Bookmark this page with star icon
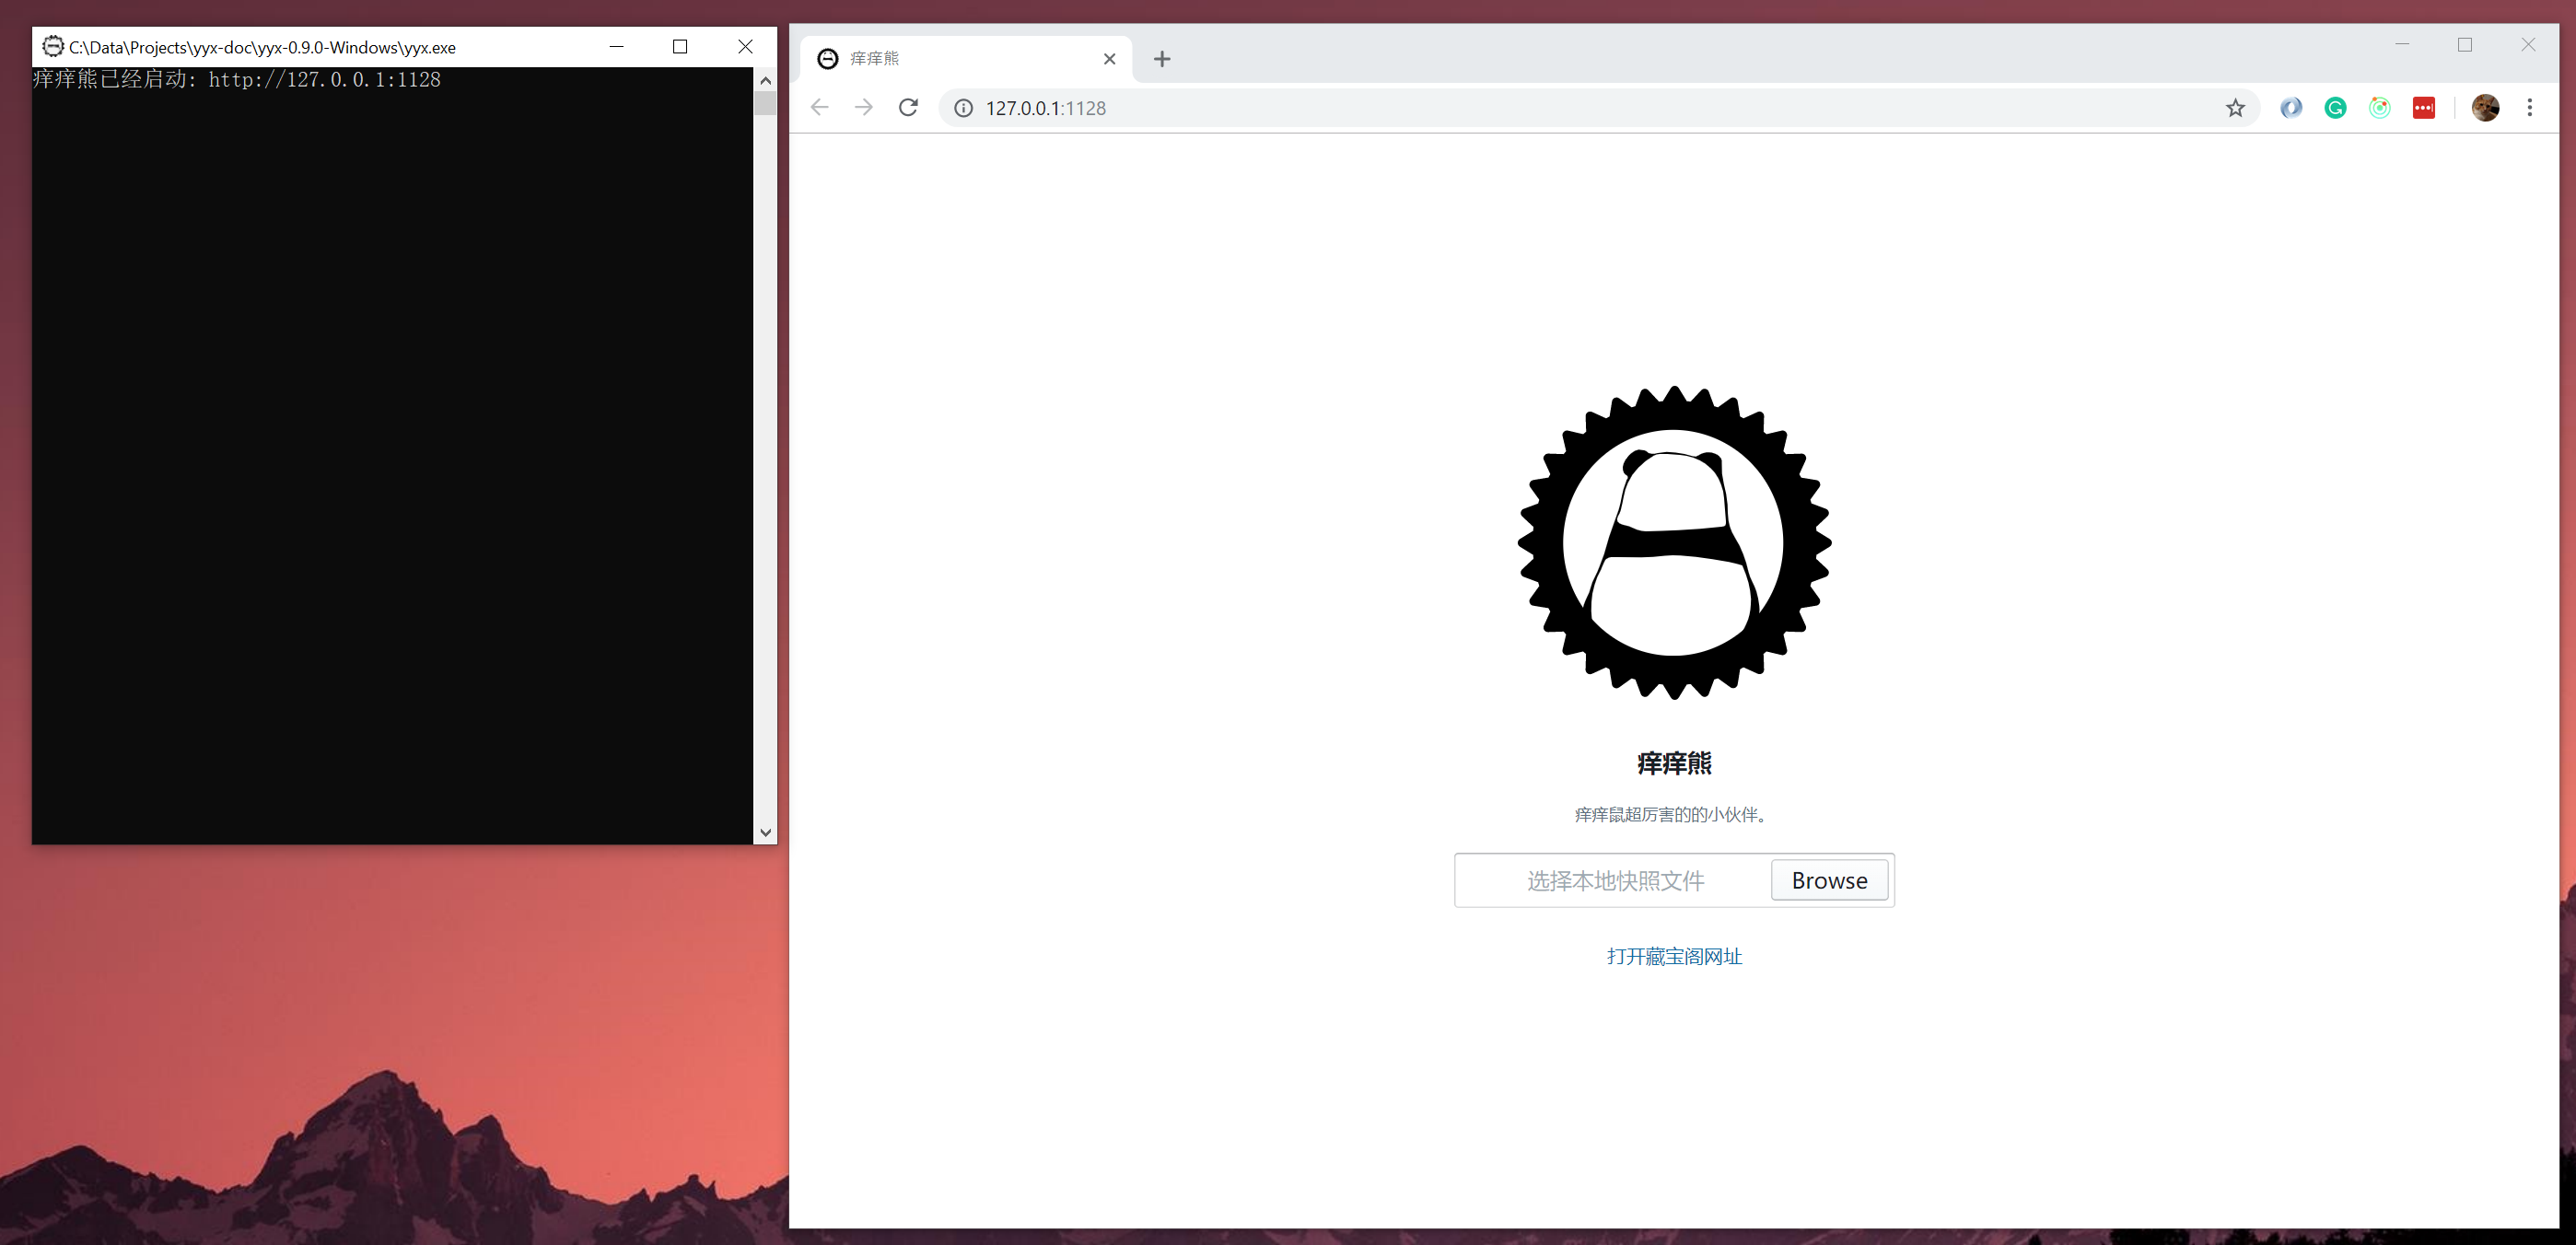This screenshot has height=1245, width=2576. click(2235, 108)
